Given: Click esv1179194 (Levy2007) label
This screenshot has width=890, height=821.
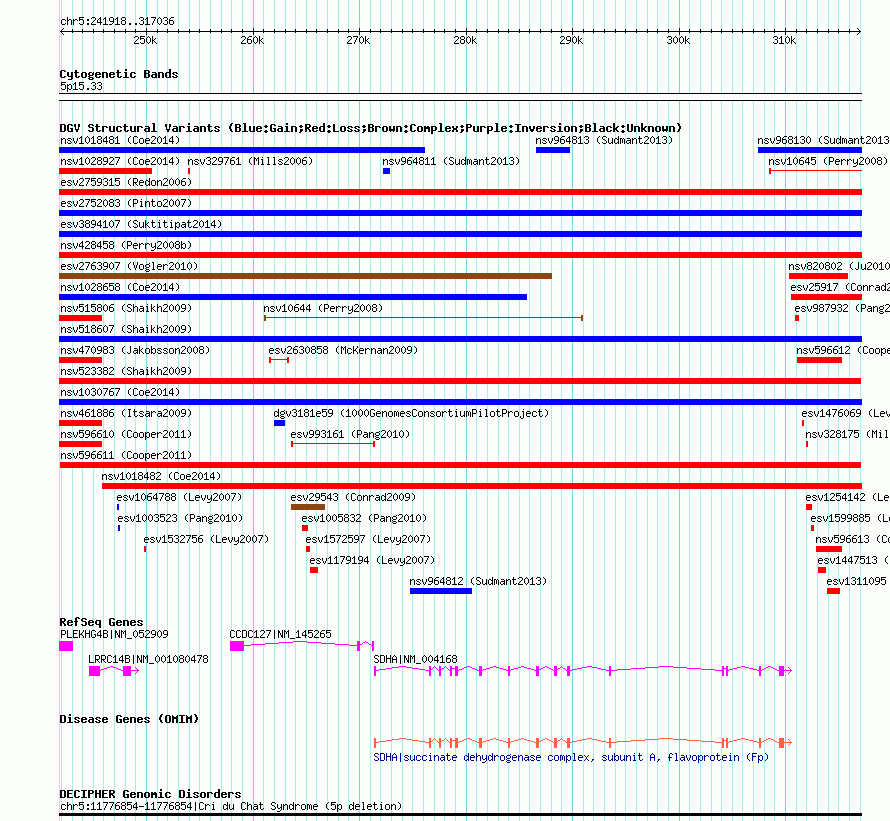Looking at the screenshot, I should pos(372,560).
